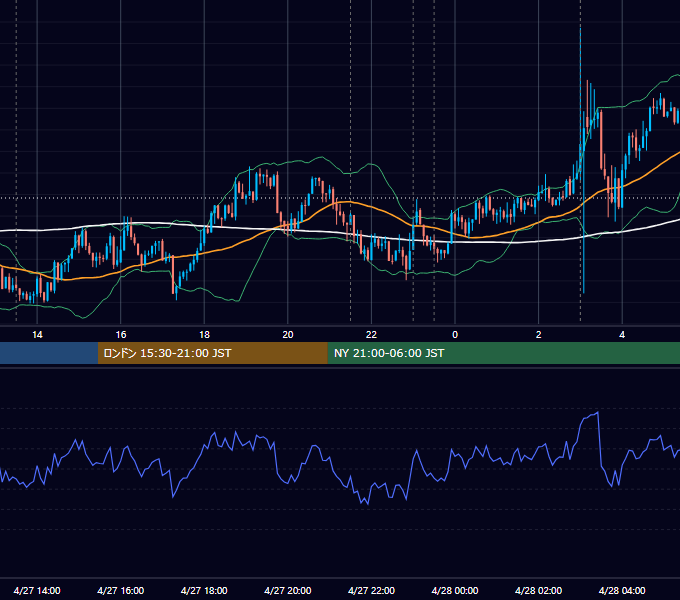
Task: Click the 4/27 14:00 time label
Action: (x=37, y=590)
